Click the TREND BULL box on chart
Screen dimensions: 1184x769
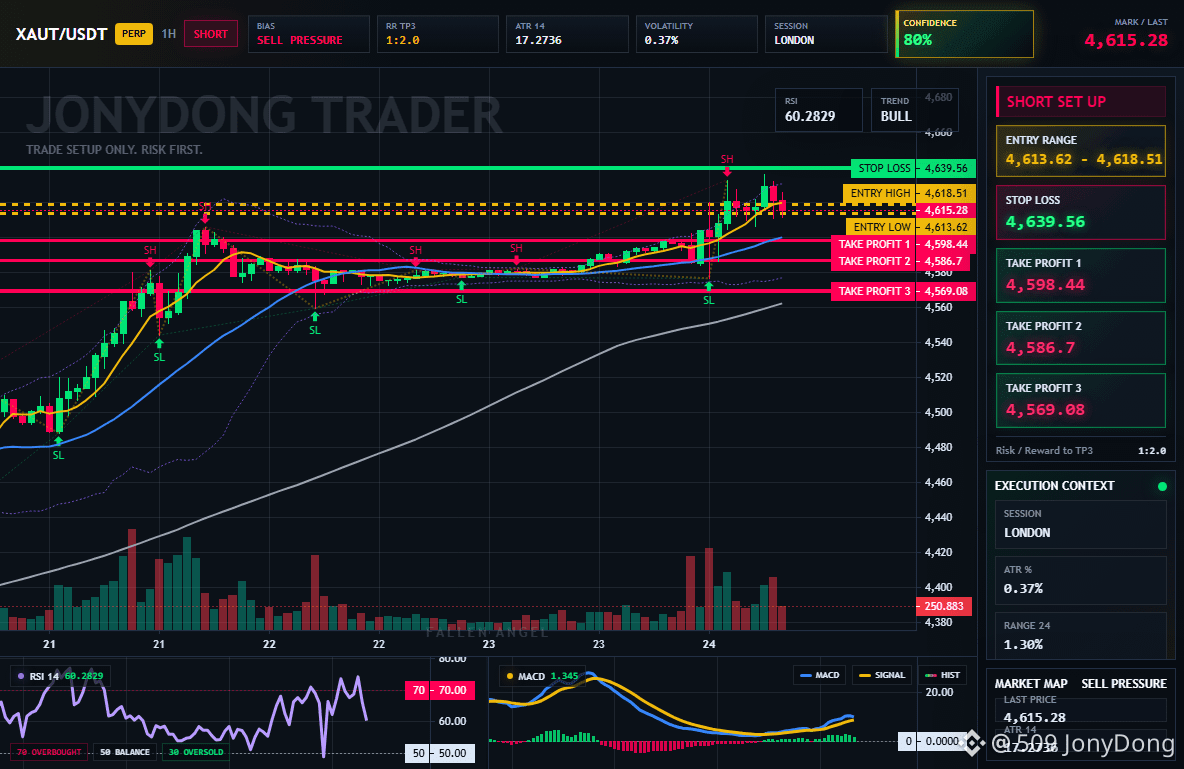click(914, 110)
